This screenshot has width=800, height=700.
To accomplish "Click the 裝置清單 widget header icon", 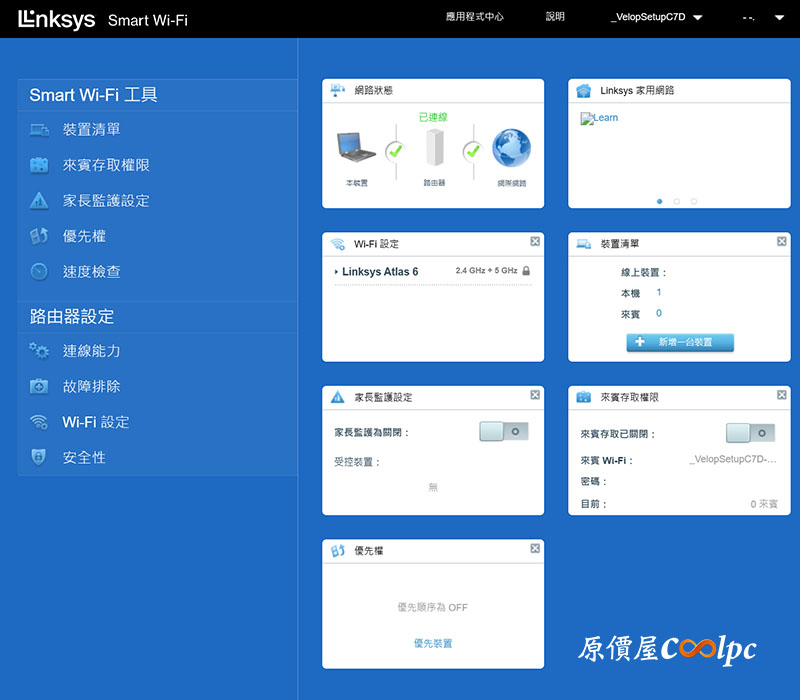I will click(x=584, y=244).
